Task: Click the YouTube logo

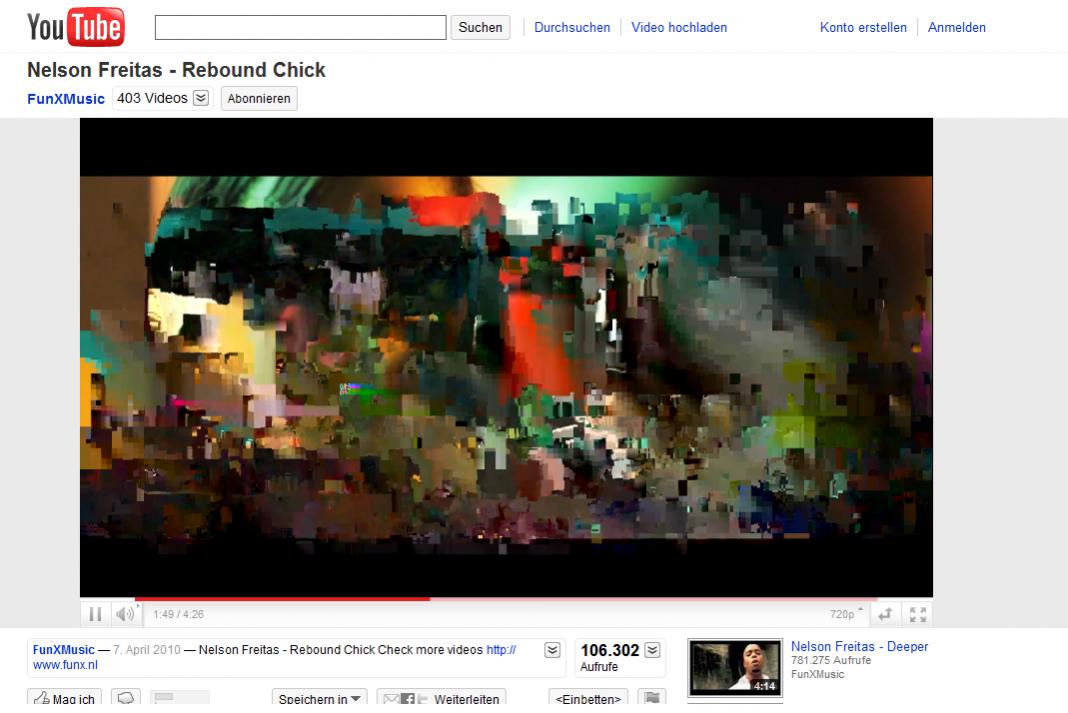Action: [76, 27]
